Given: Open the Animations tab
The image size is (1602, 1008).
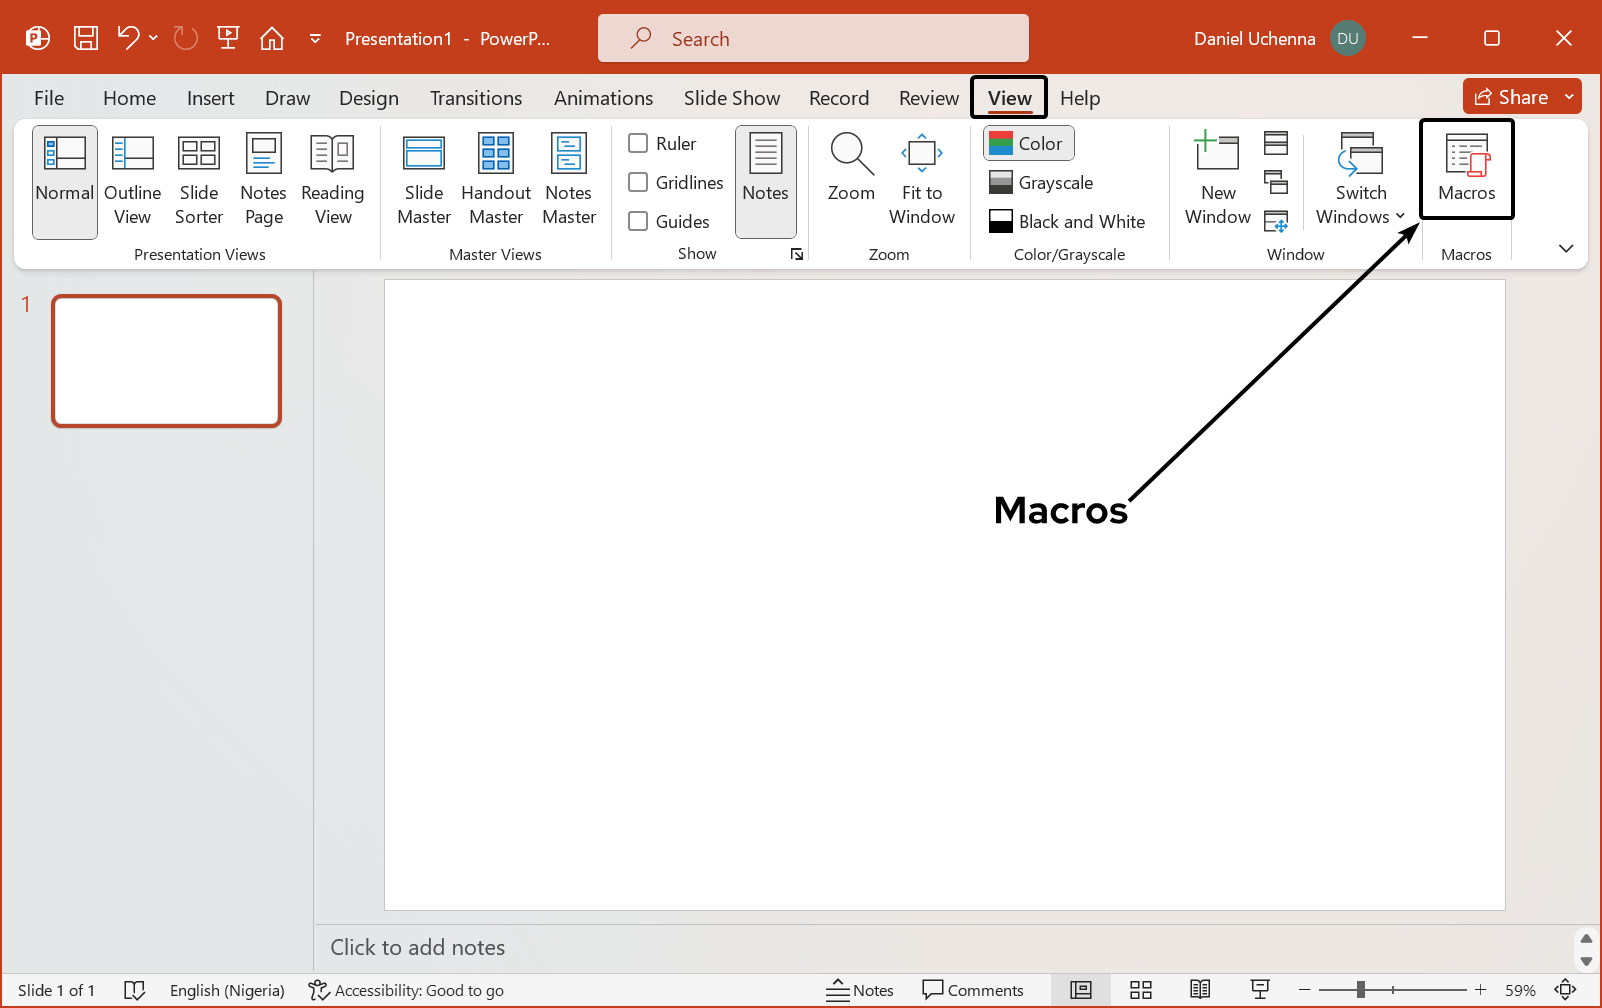Looking at the screenshot, I should [603, 98].
